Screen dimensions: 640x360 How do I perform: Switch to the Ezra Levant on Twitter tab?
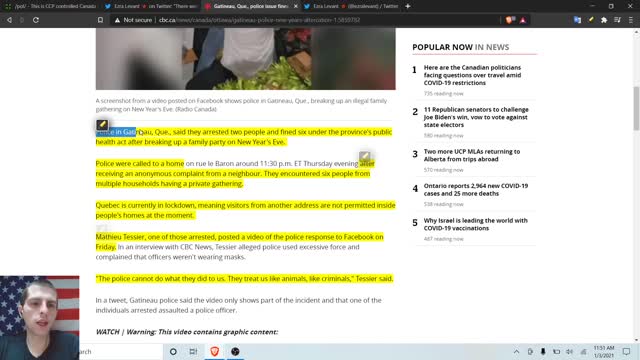coord(150,6)
